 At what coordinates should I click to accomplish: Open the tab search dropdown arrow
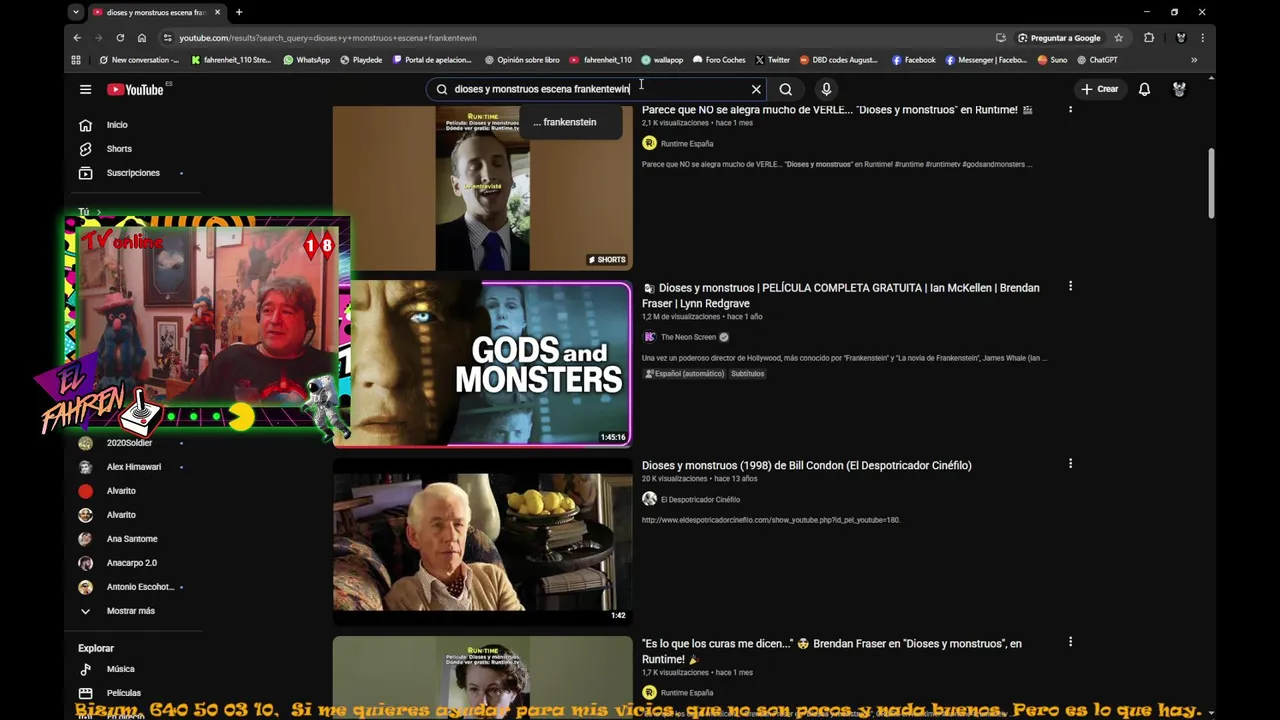[x=76, y=12]
